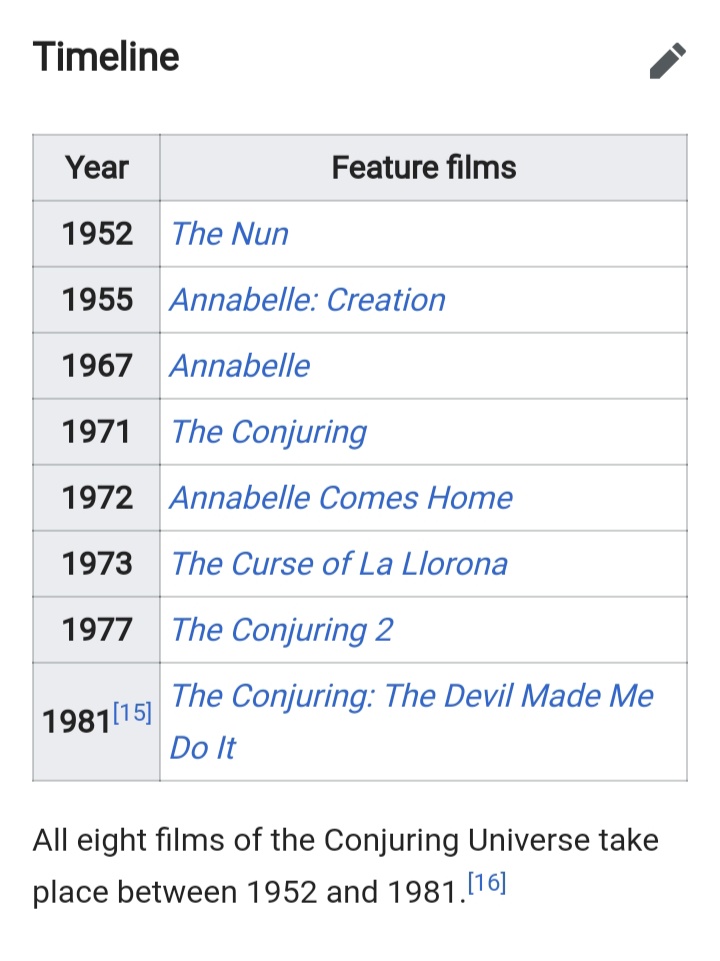720x961 pixels.
Task: Open the Annabelle article
Action: coord(239,366)
